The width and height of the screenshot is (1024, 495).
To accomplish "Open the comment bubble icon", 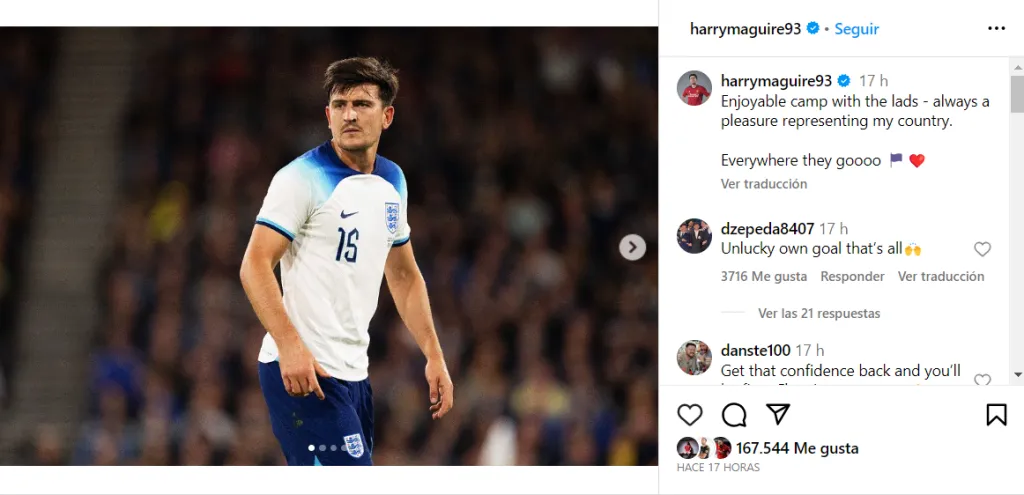I will (x=734, y=414).
